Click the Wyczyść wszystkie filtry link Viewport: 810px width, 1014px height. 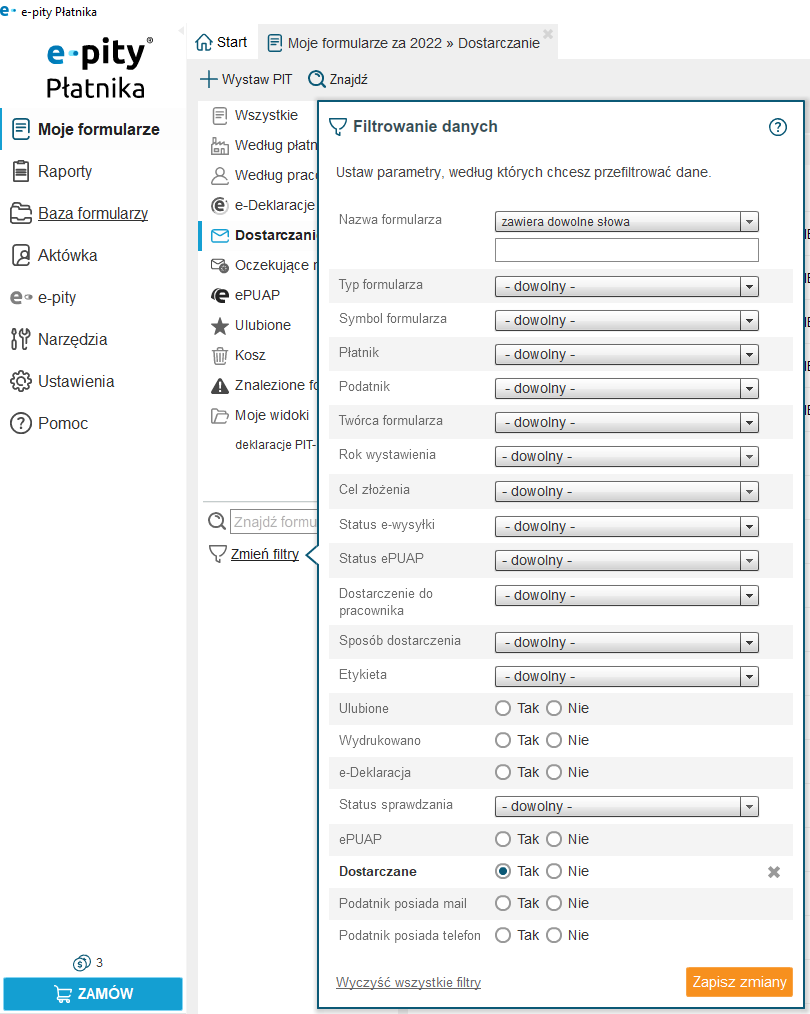click(x=409, y=982)
